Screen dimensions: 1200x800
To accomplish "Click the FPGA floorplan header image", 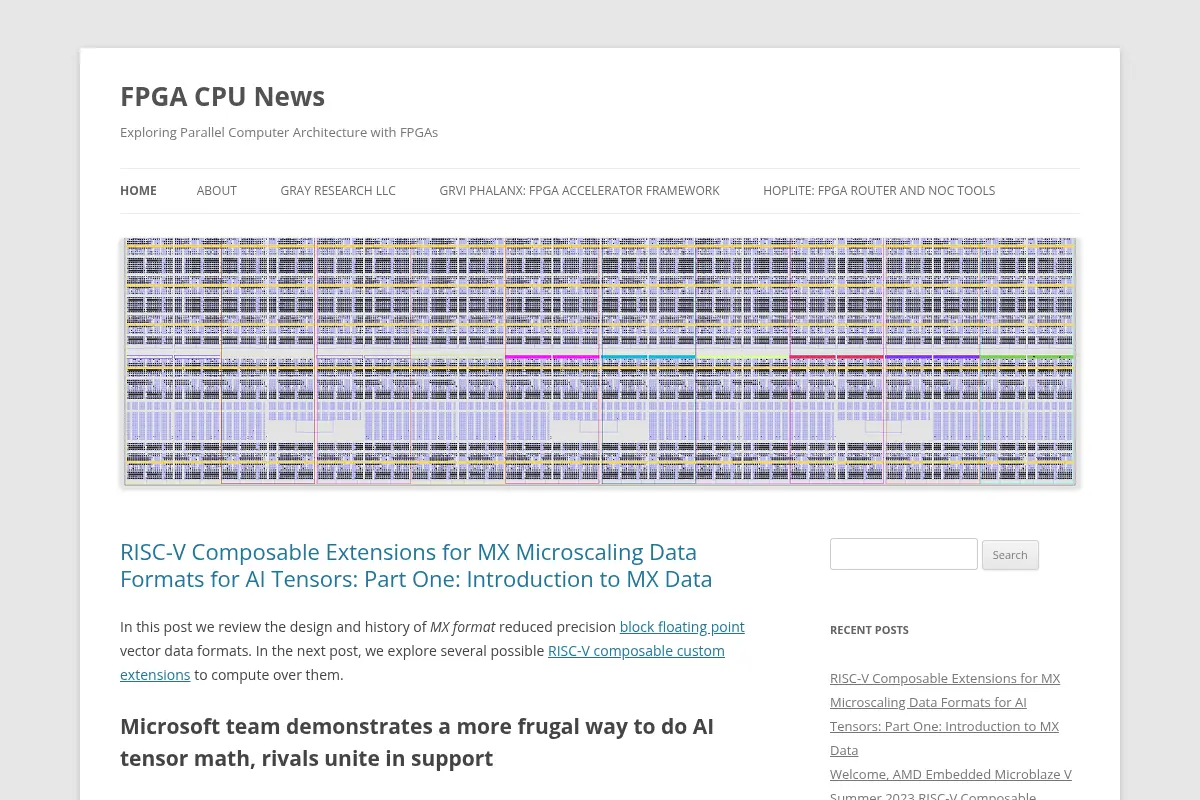I will click(600, 362).
